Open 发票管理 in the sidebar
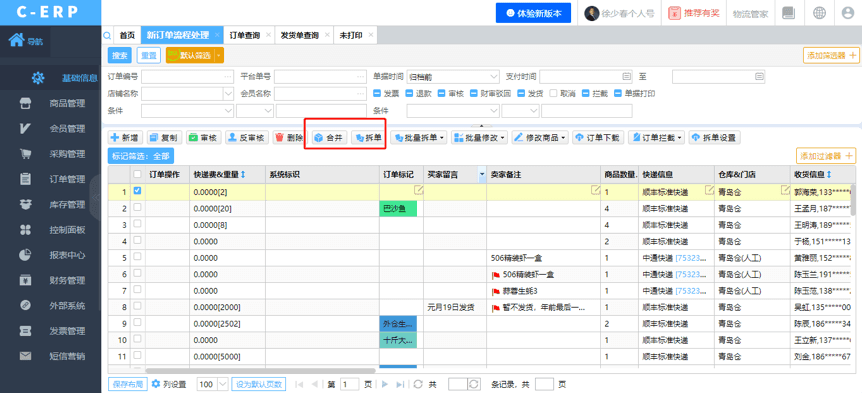 coord(67,331)
